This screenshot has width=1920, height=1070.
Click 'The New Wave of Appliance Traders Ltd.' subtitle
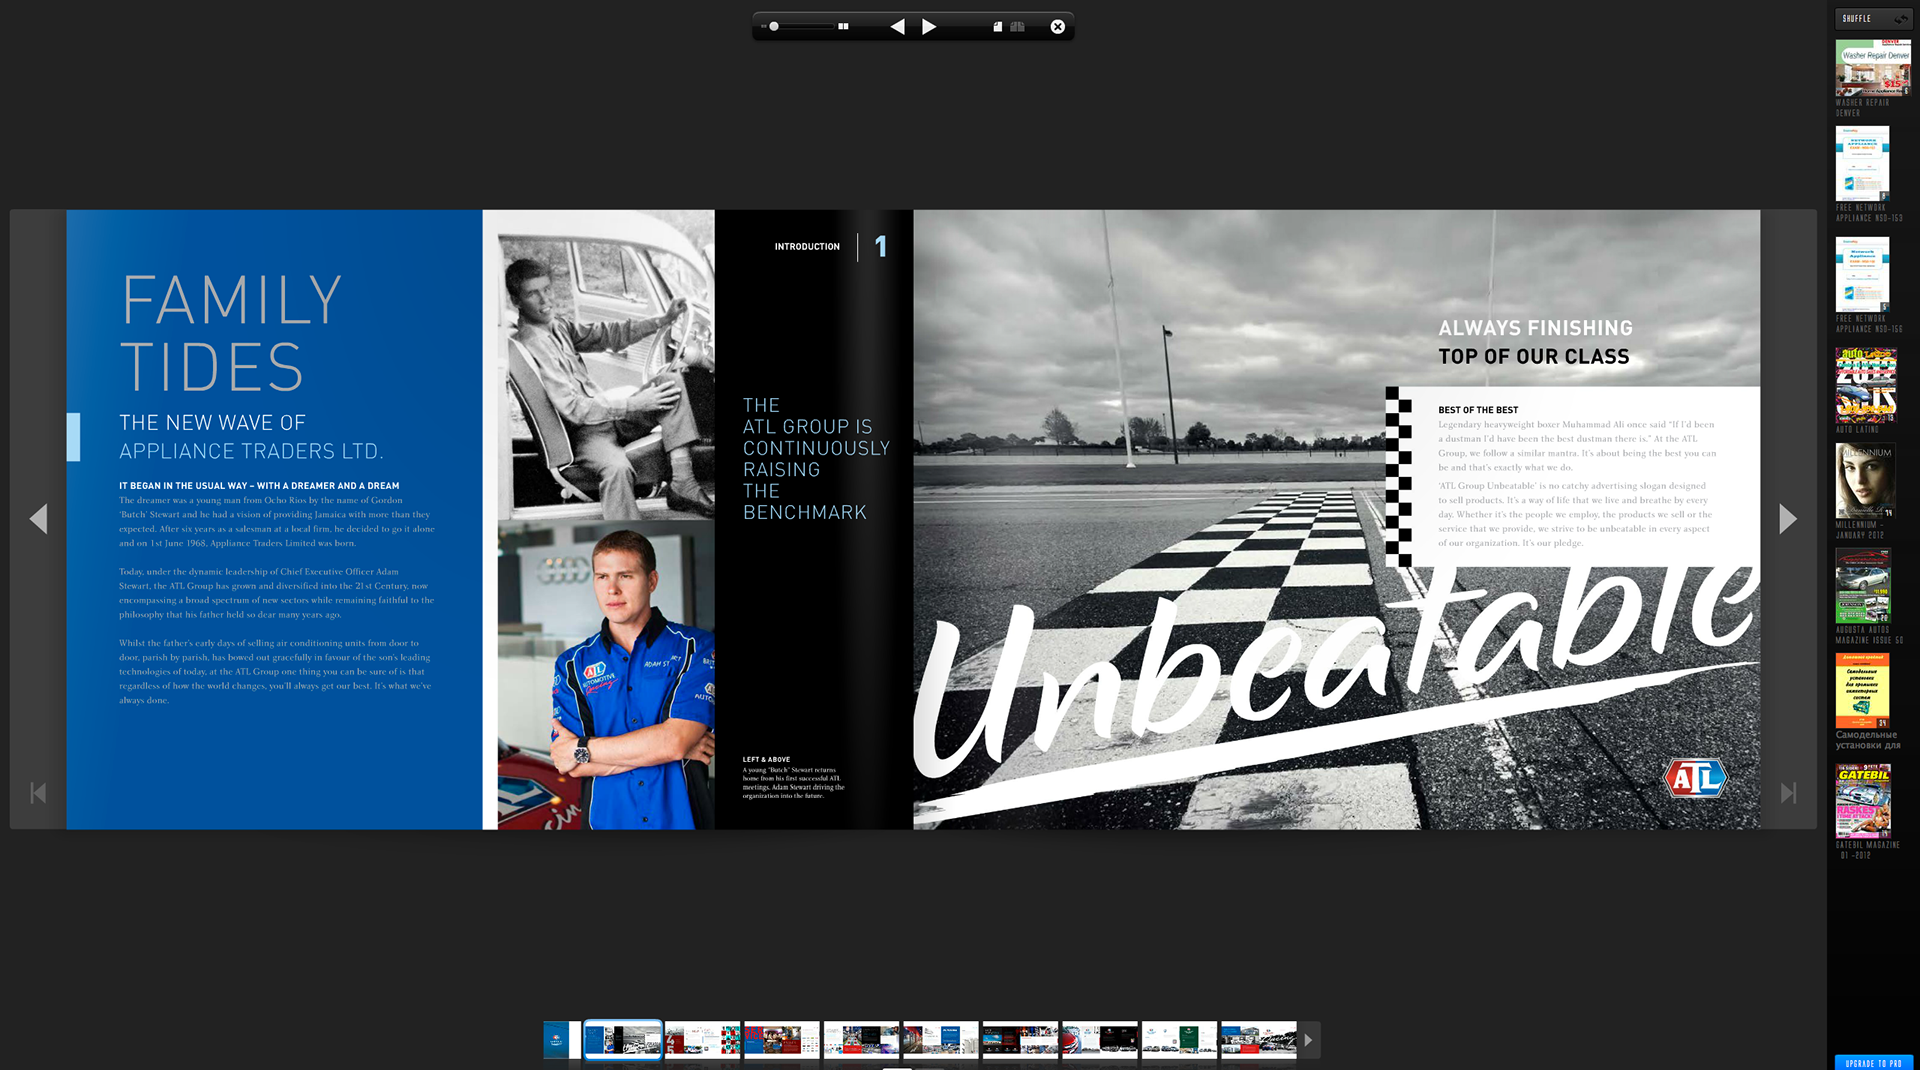(251, 437)
